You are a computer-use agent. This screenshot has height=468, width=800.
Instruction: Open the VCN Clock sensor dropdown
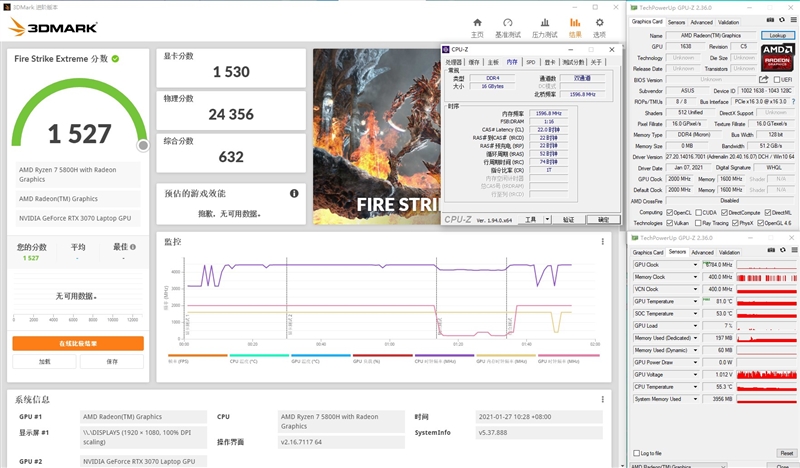point(695,289)
